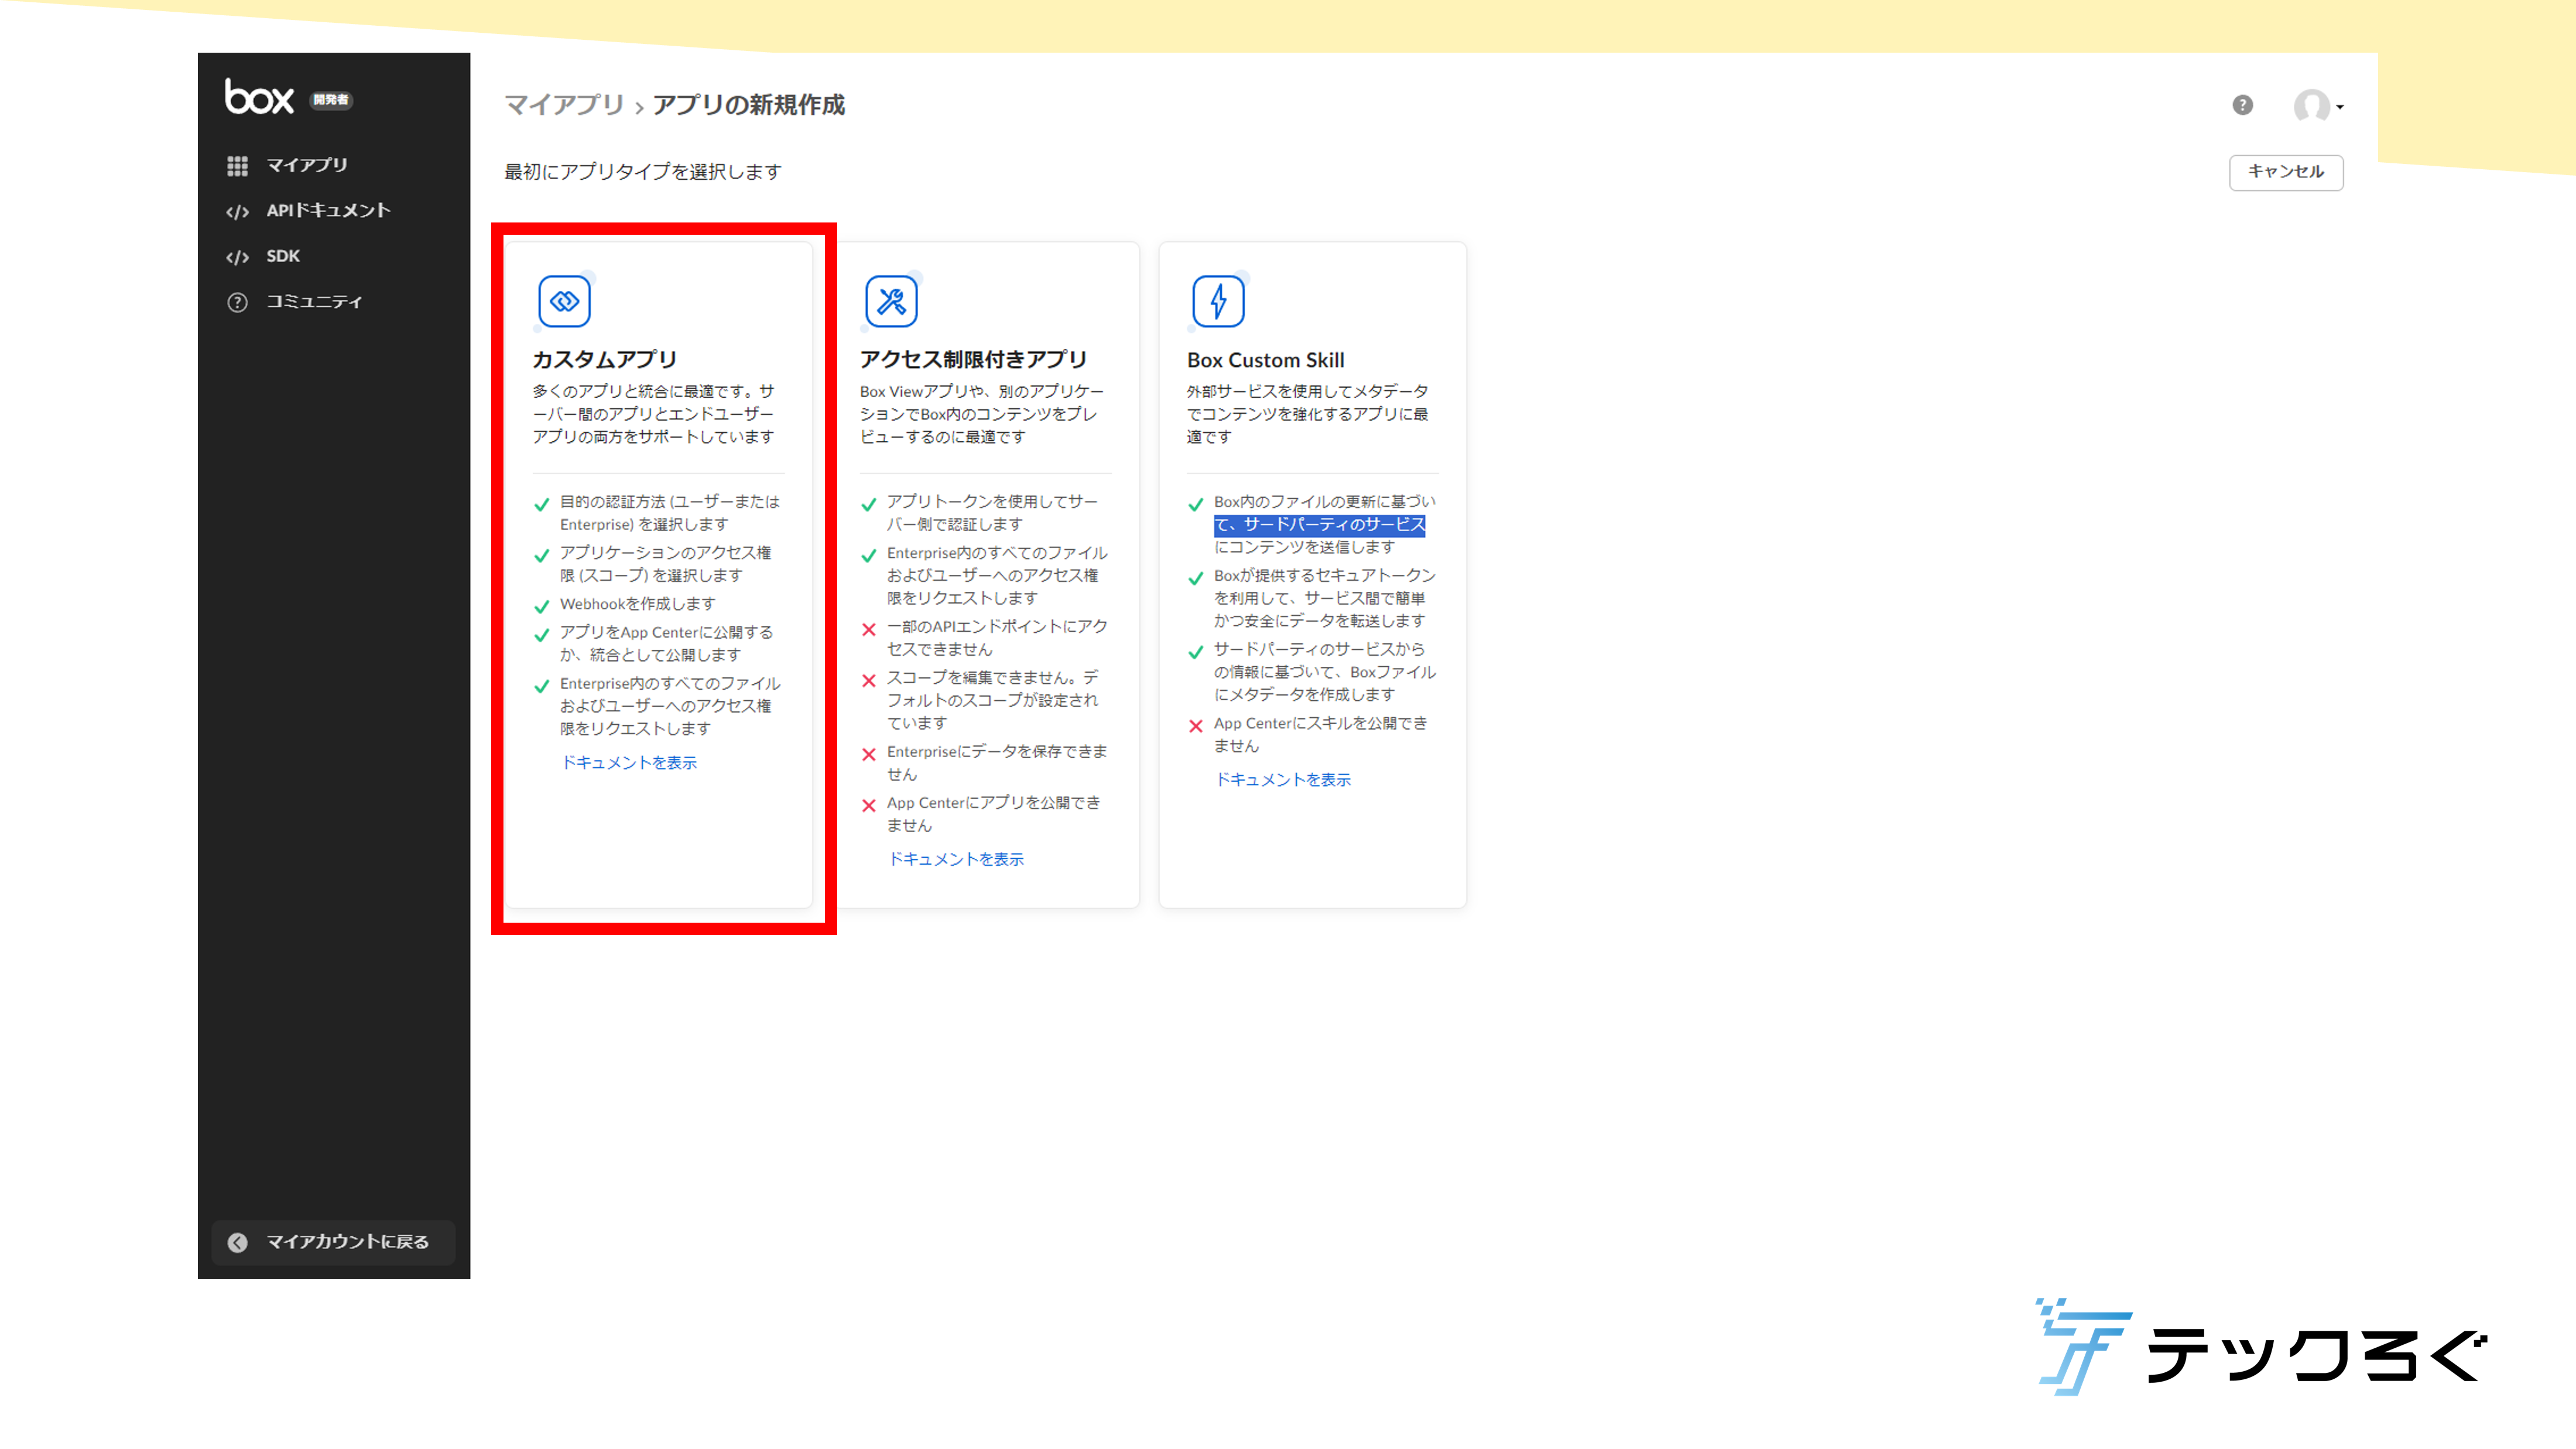
Task: Click the back arrow beside マイアカウントに戻る
Action: point(237,1242)
